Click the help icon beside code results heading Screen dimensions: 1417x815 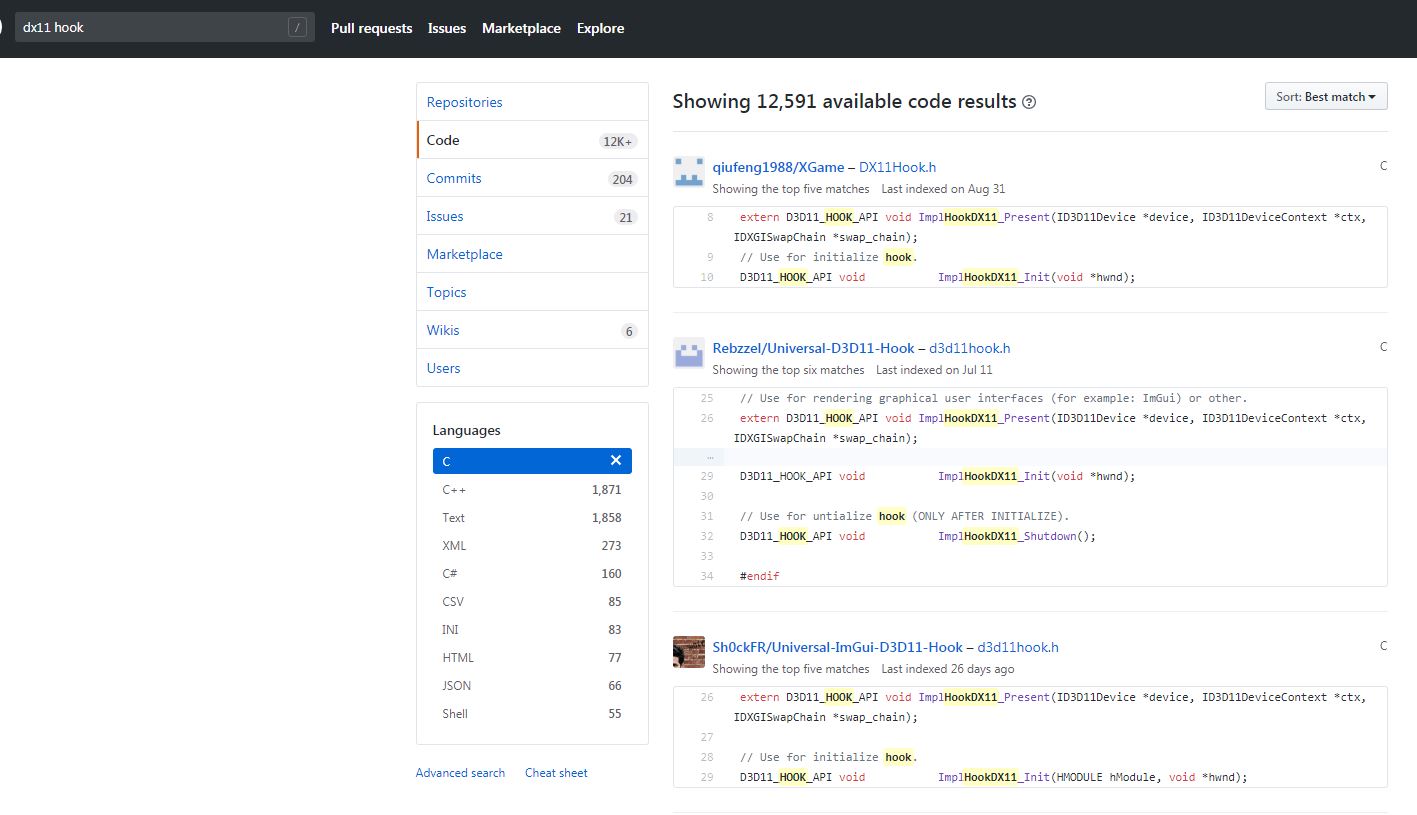pos(1029,102)
